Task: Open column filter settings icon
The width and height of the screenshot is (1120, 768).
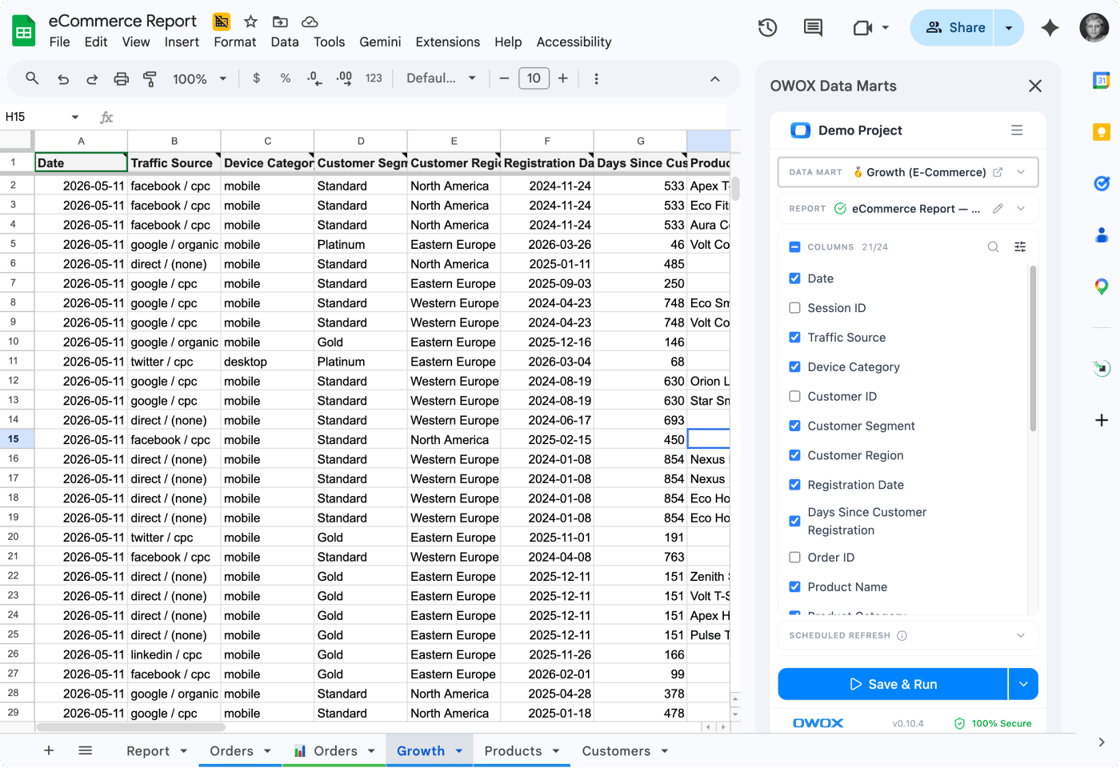Action: click(x=1020, y=247)
